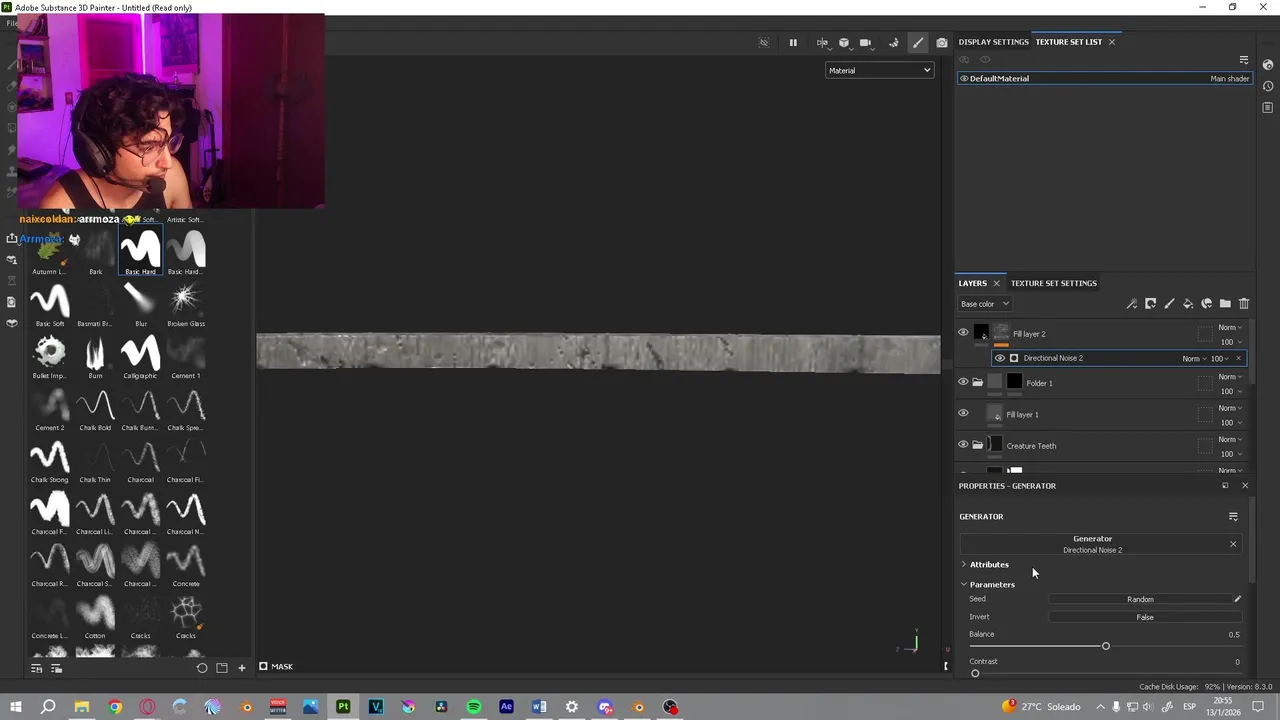
Task: Hide the Folder 1 layer
Action: coord(963,382)
